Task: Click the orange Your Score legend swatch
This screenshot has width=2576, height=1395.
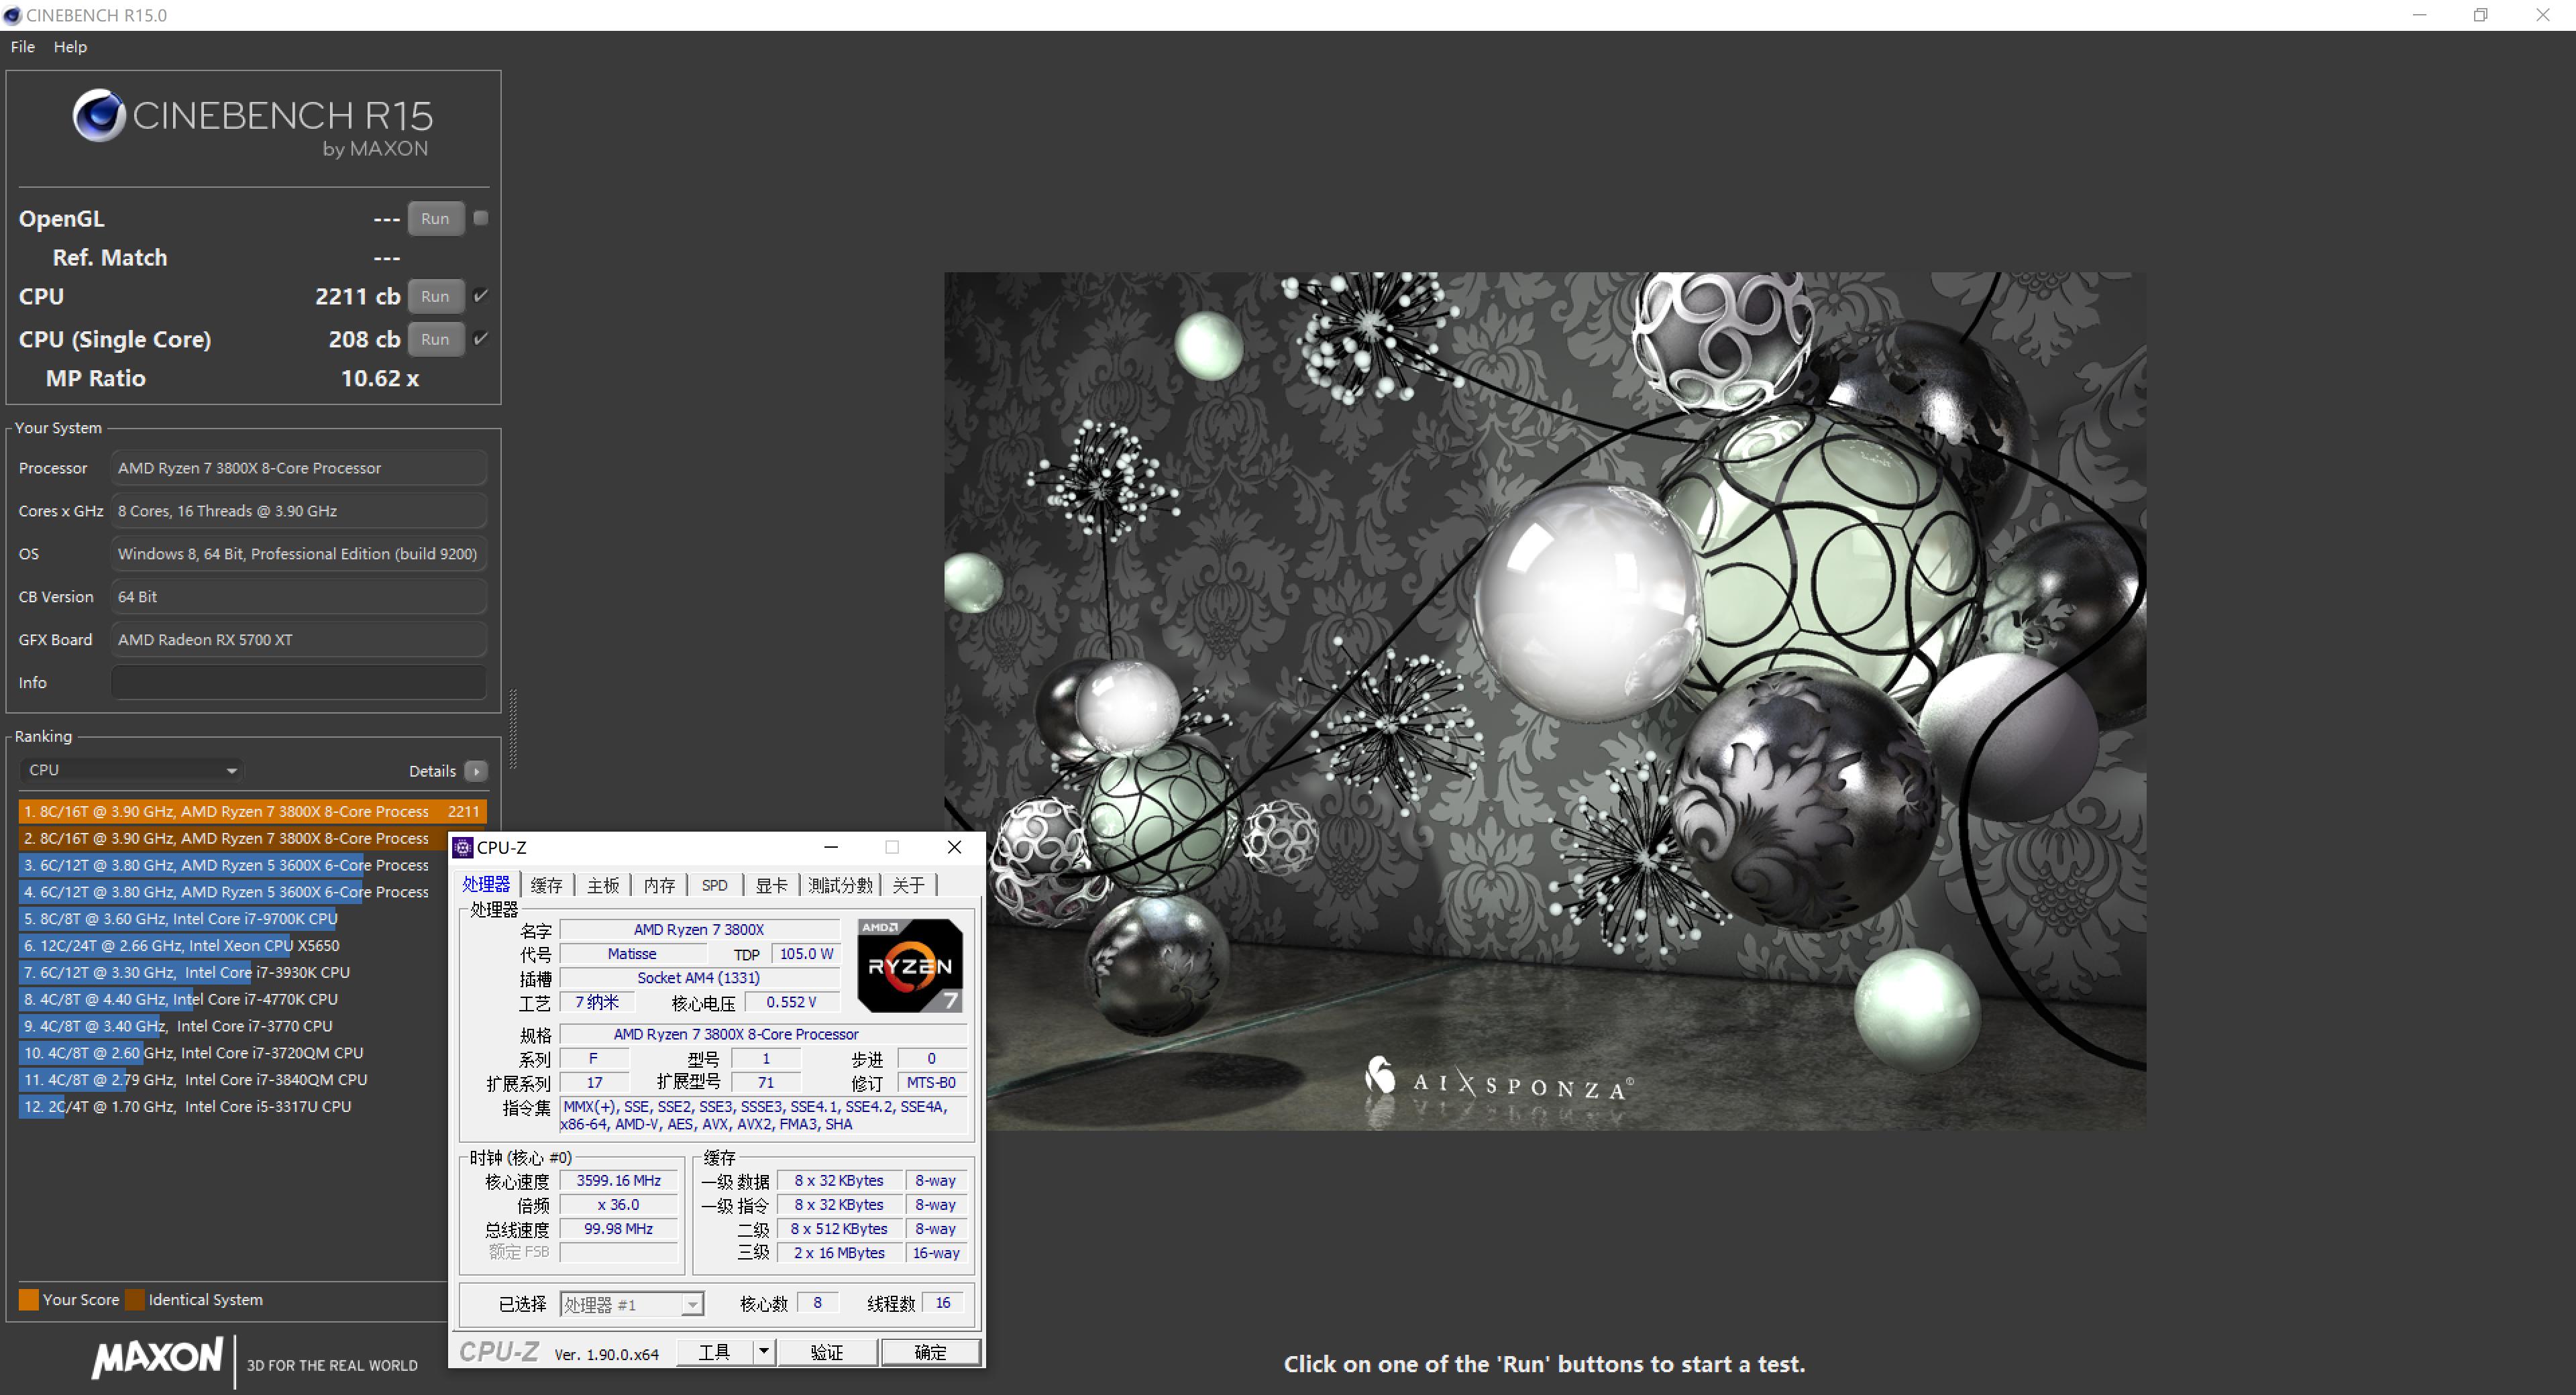Action: 28,1299
